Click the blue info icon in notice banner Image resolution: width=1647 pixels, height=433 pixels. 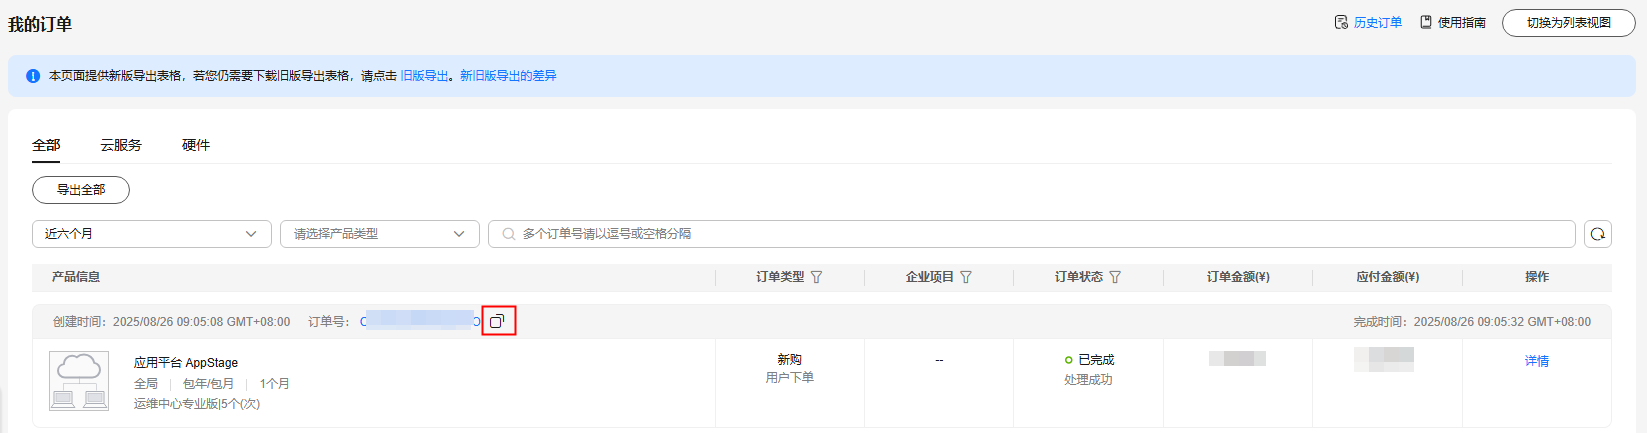(x=33, y=76)
